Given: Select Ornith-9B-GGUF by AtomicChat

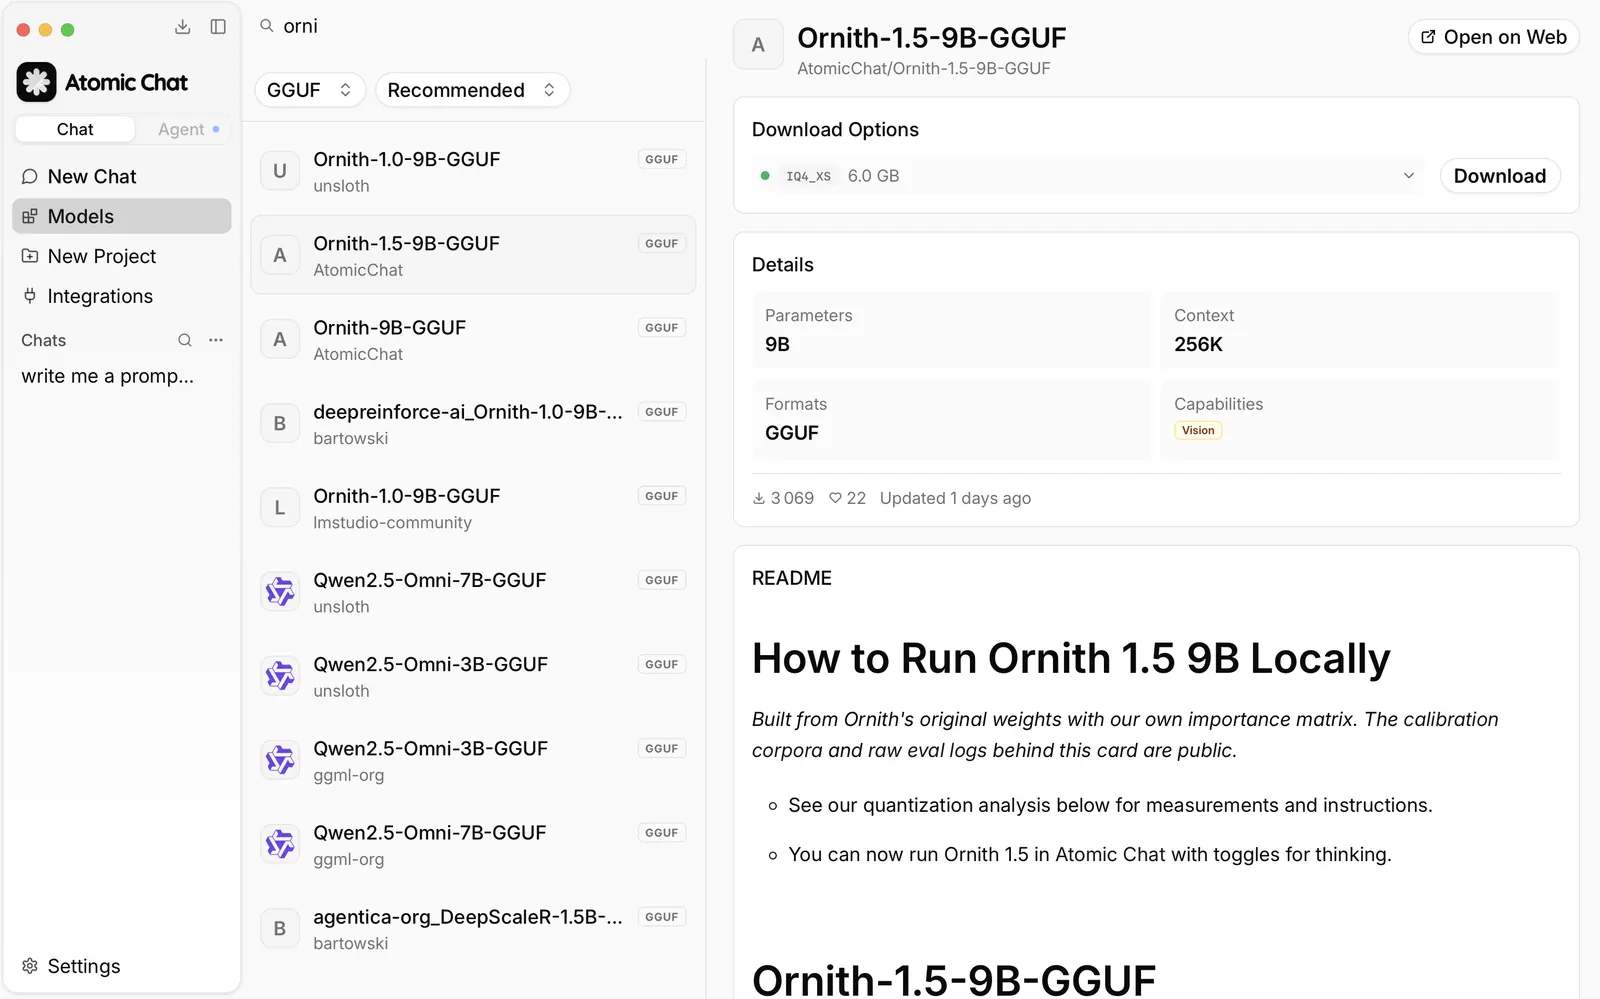Looking at the screenshot, I should 473,340.
